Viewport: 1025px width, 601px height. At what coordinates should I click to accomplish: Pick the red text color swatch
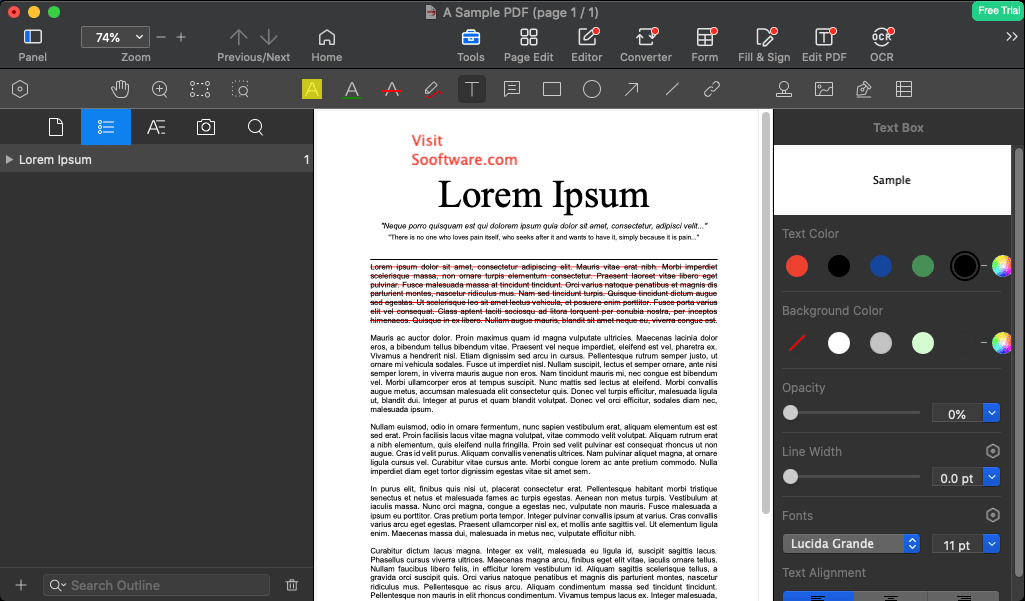(x=796, y=266)
